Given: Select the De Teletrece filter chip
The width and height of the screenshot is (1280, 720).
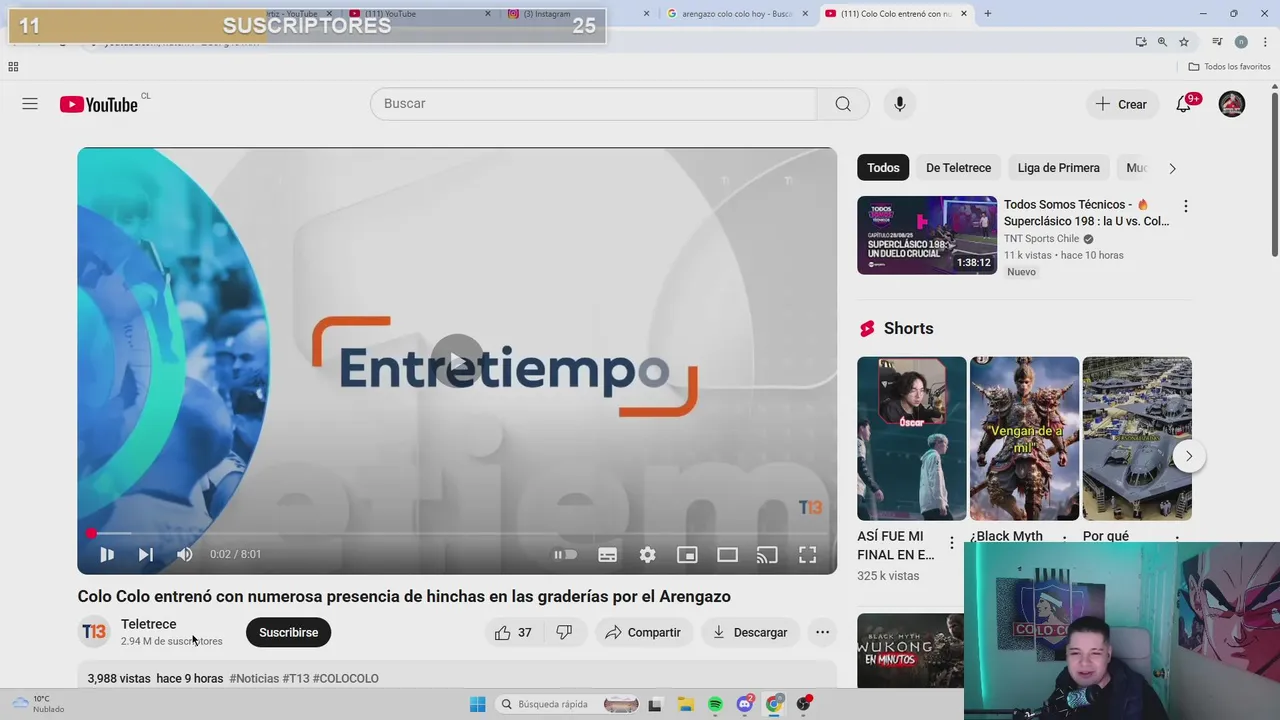Looking at the screenshot, I should [958, 168].
